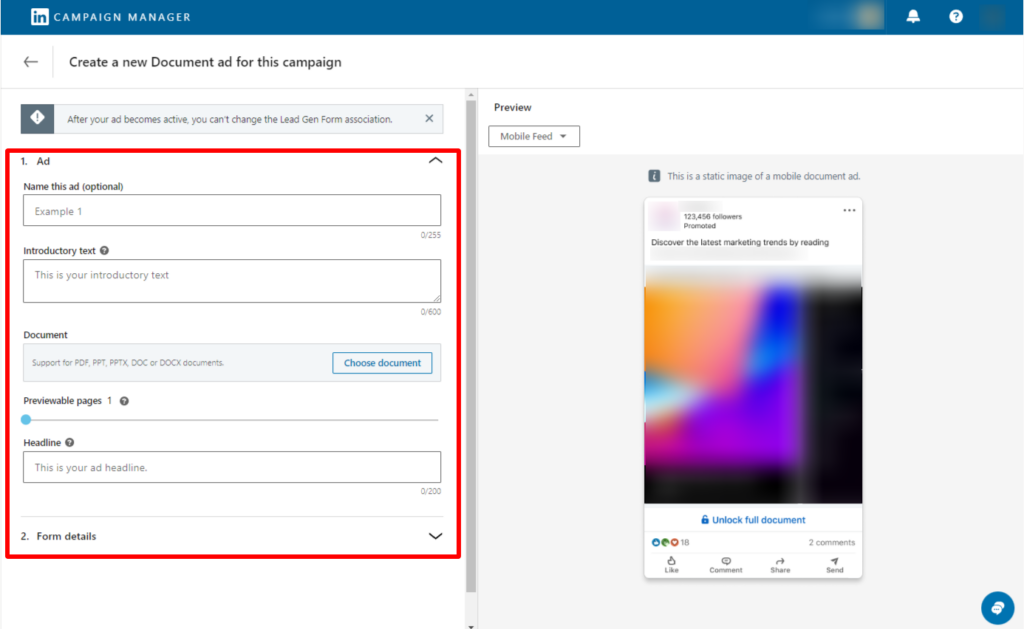Show Introductory text help tooltip
The height and width of the screenshot is (629, 1024).
(105, 251)
